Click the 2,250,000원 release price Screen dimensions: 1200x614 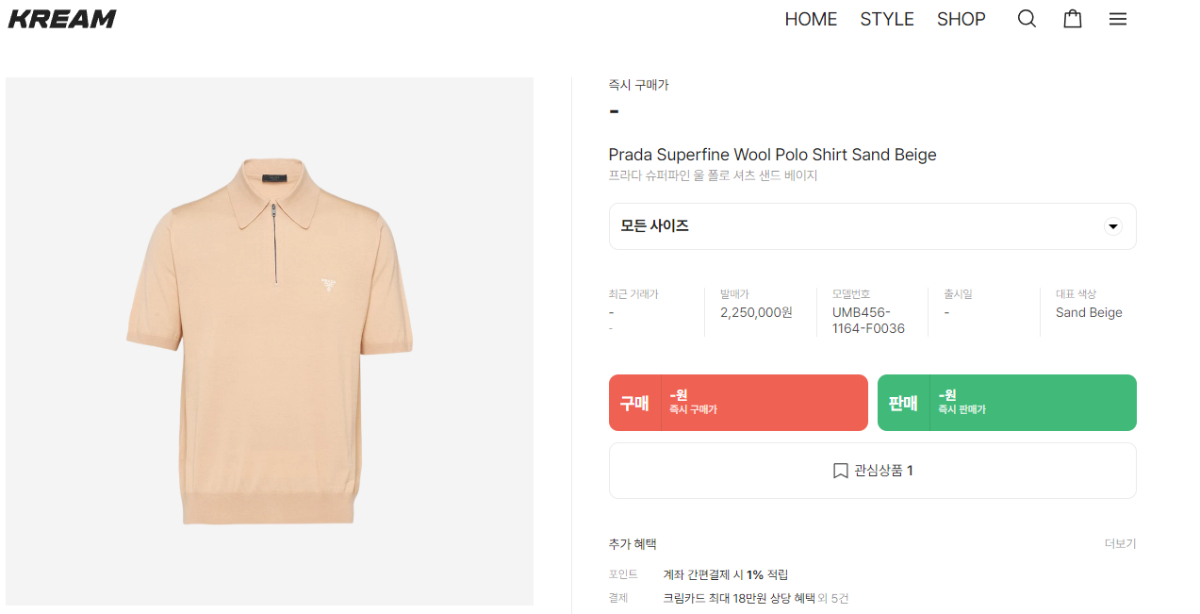point(756,313)
